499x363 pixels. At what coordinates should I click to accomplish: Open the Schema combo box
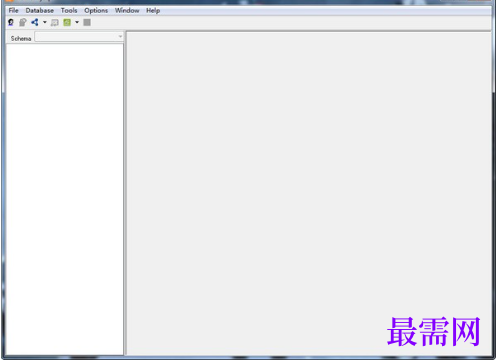pyautogui.click(x=79, y=36)
